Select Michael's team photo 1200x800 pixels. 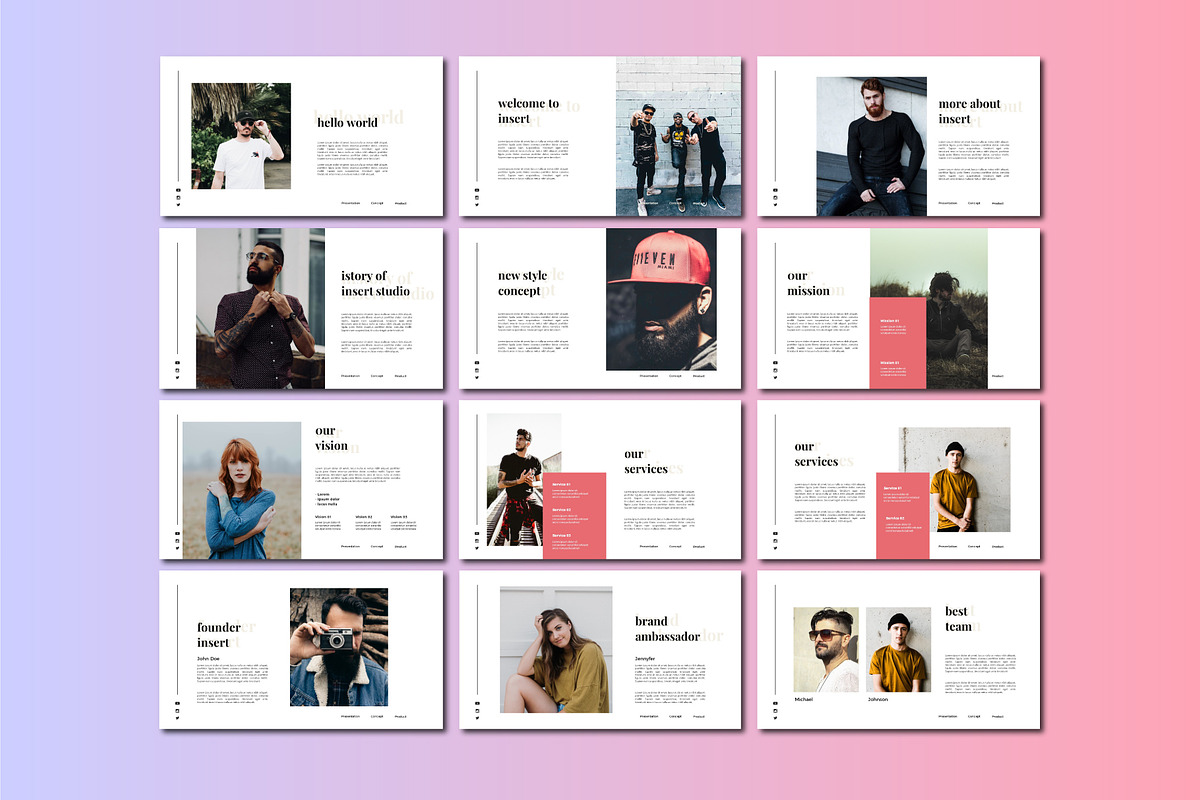click(x=826, y=650)
